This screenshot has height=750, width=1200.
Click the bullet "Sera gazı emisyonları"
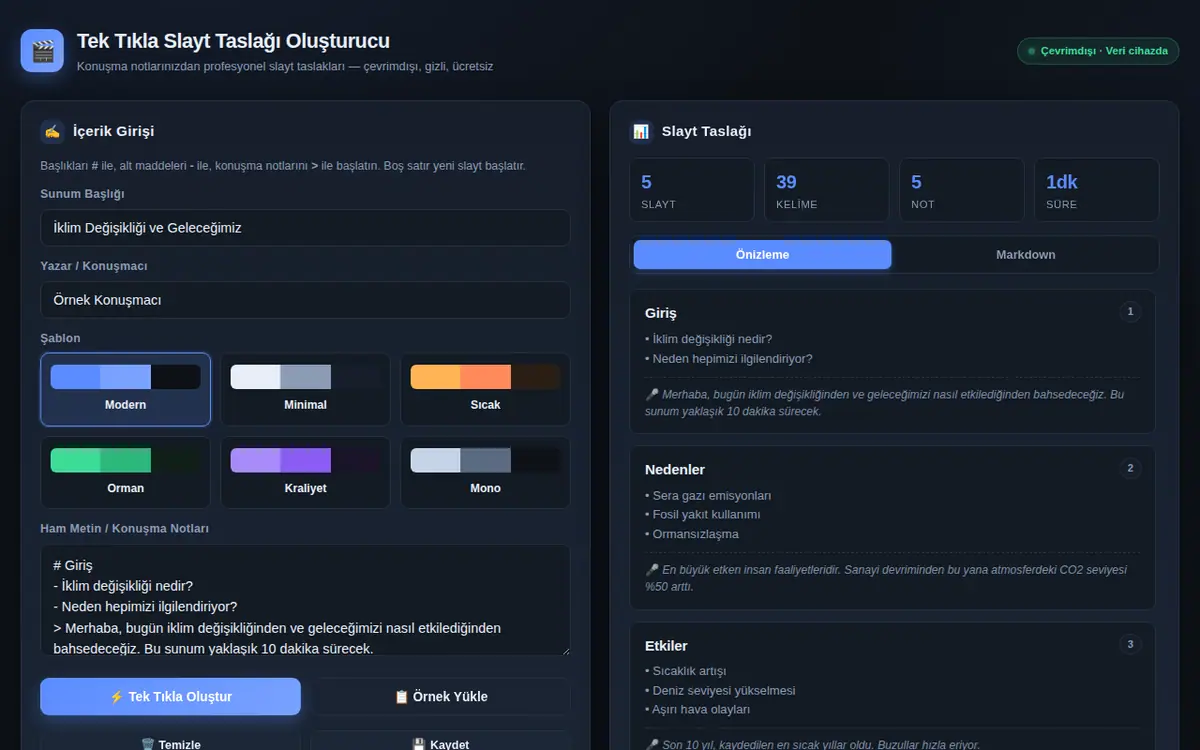click(x=708, y=495)
